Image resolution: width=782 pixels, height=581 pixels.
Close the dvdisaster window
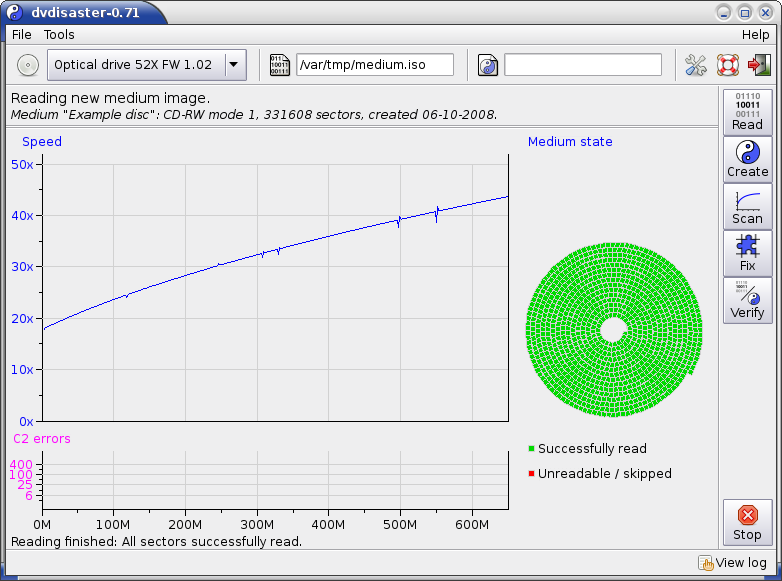click(x=766, y=12)
